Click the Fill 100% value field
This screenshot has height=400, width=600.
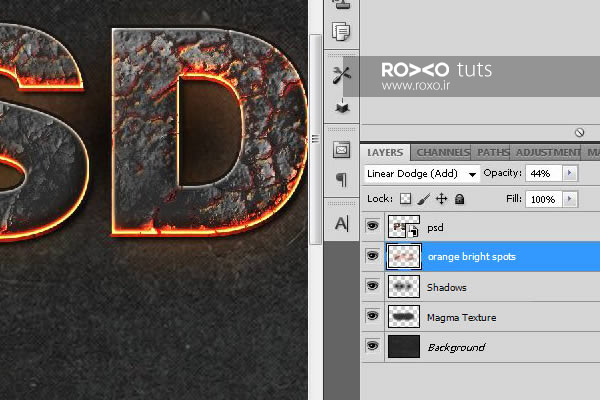(x=544, y=199)
